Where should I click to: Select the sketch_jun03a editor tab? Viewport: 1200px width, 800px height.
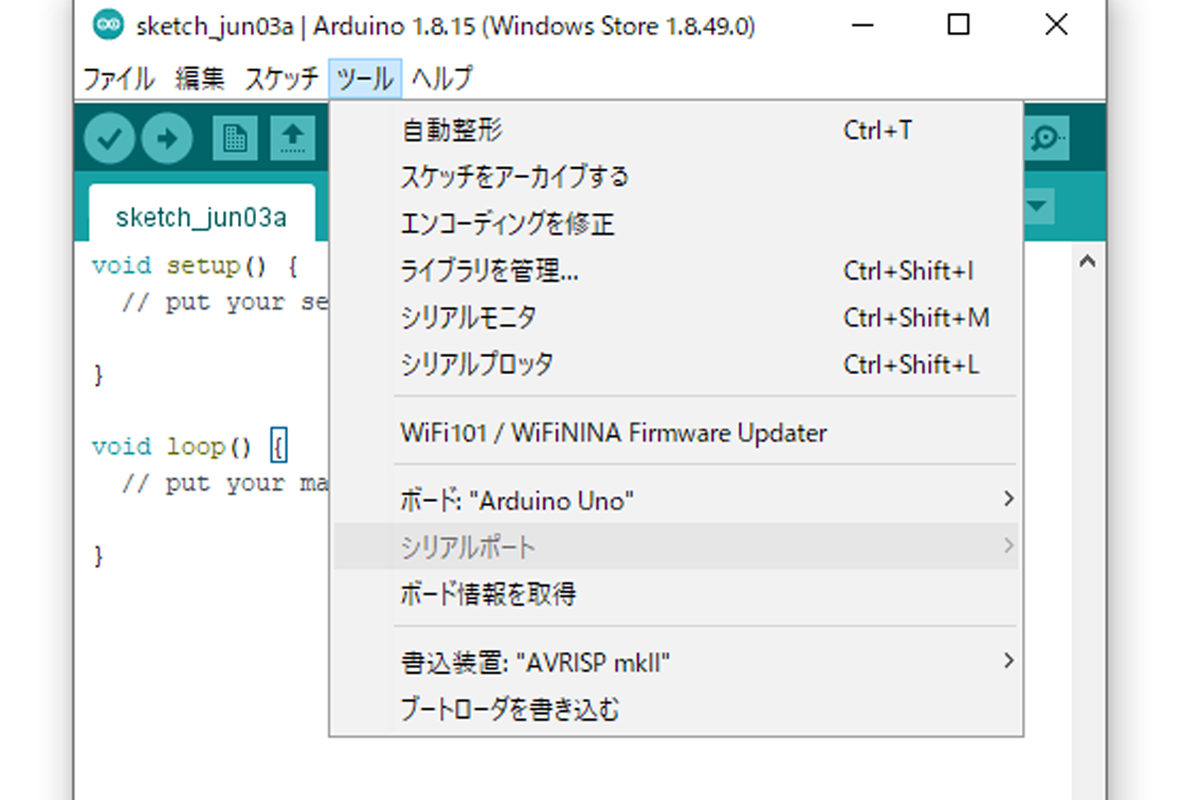201,217
